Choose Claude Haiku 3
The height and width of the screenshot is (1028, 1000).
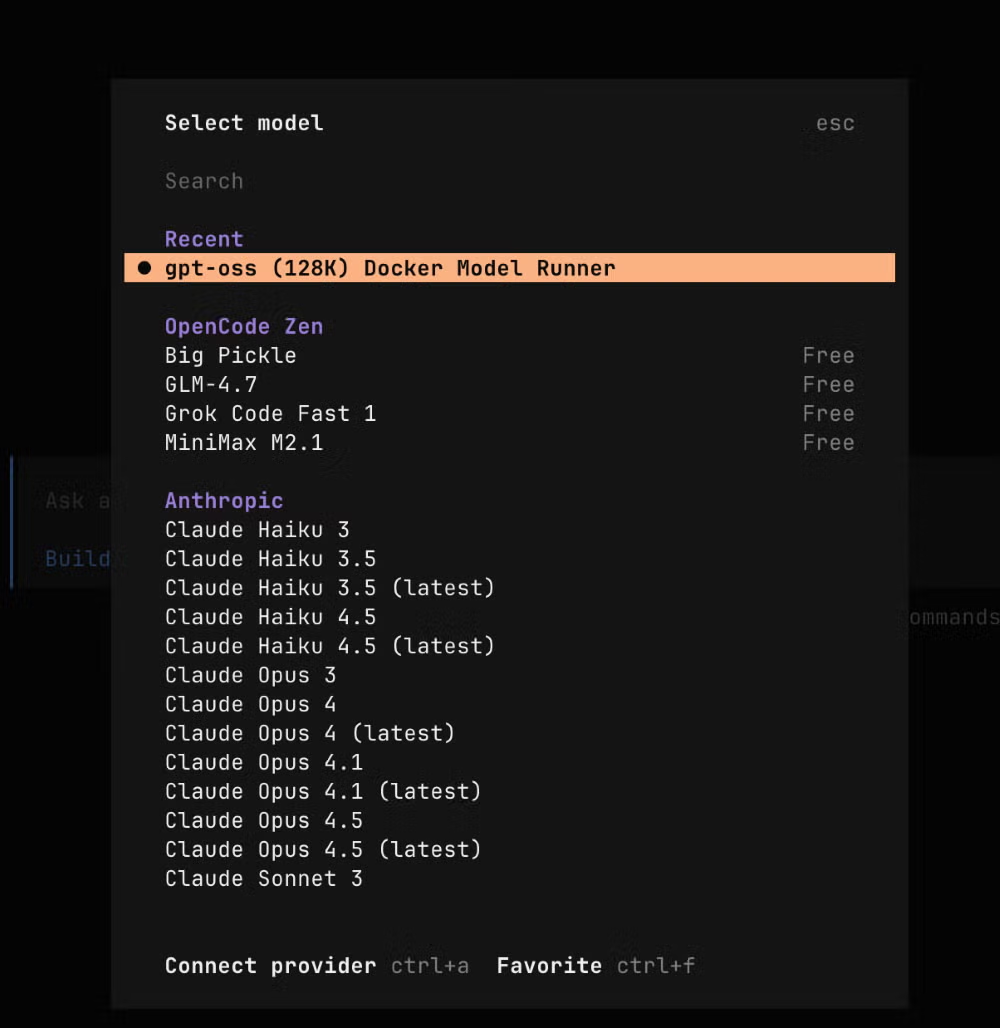(x=257, y=529)
